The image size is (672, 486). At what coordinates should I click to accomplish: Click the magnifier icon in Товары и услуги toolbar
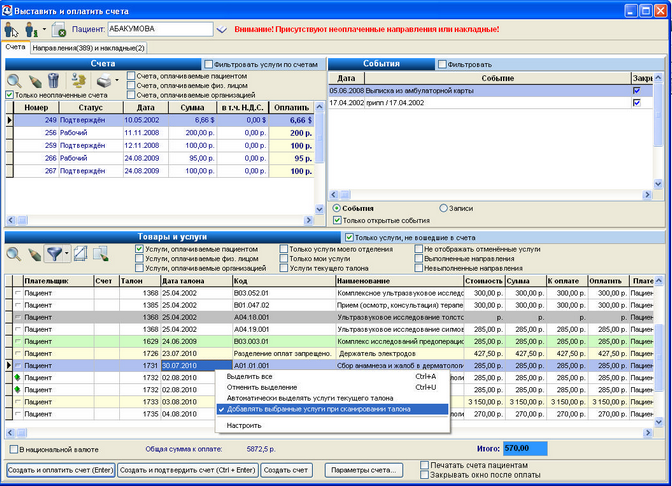coord(14,254)
